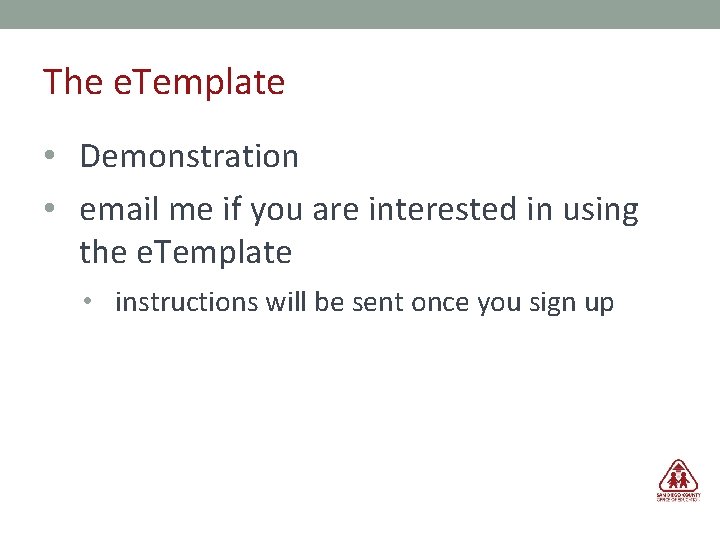This screenshot has height=540, width=720.
Task: Click the words sign up
Action: coord(571,304)
